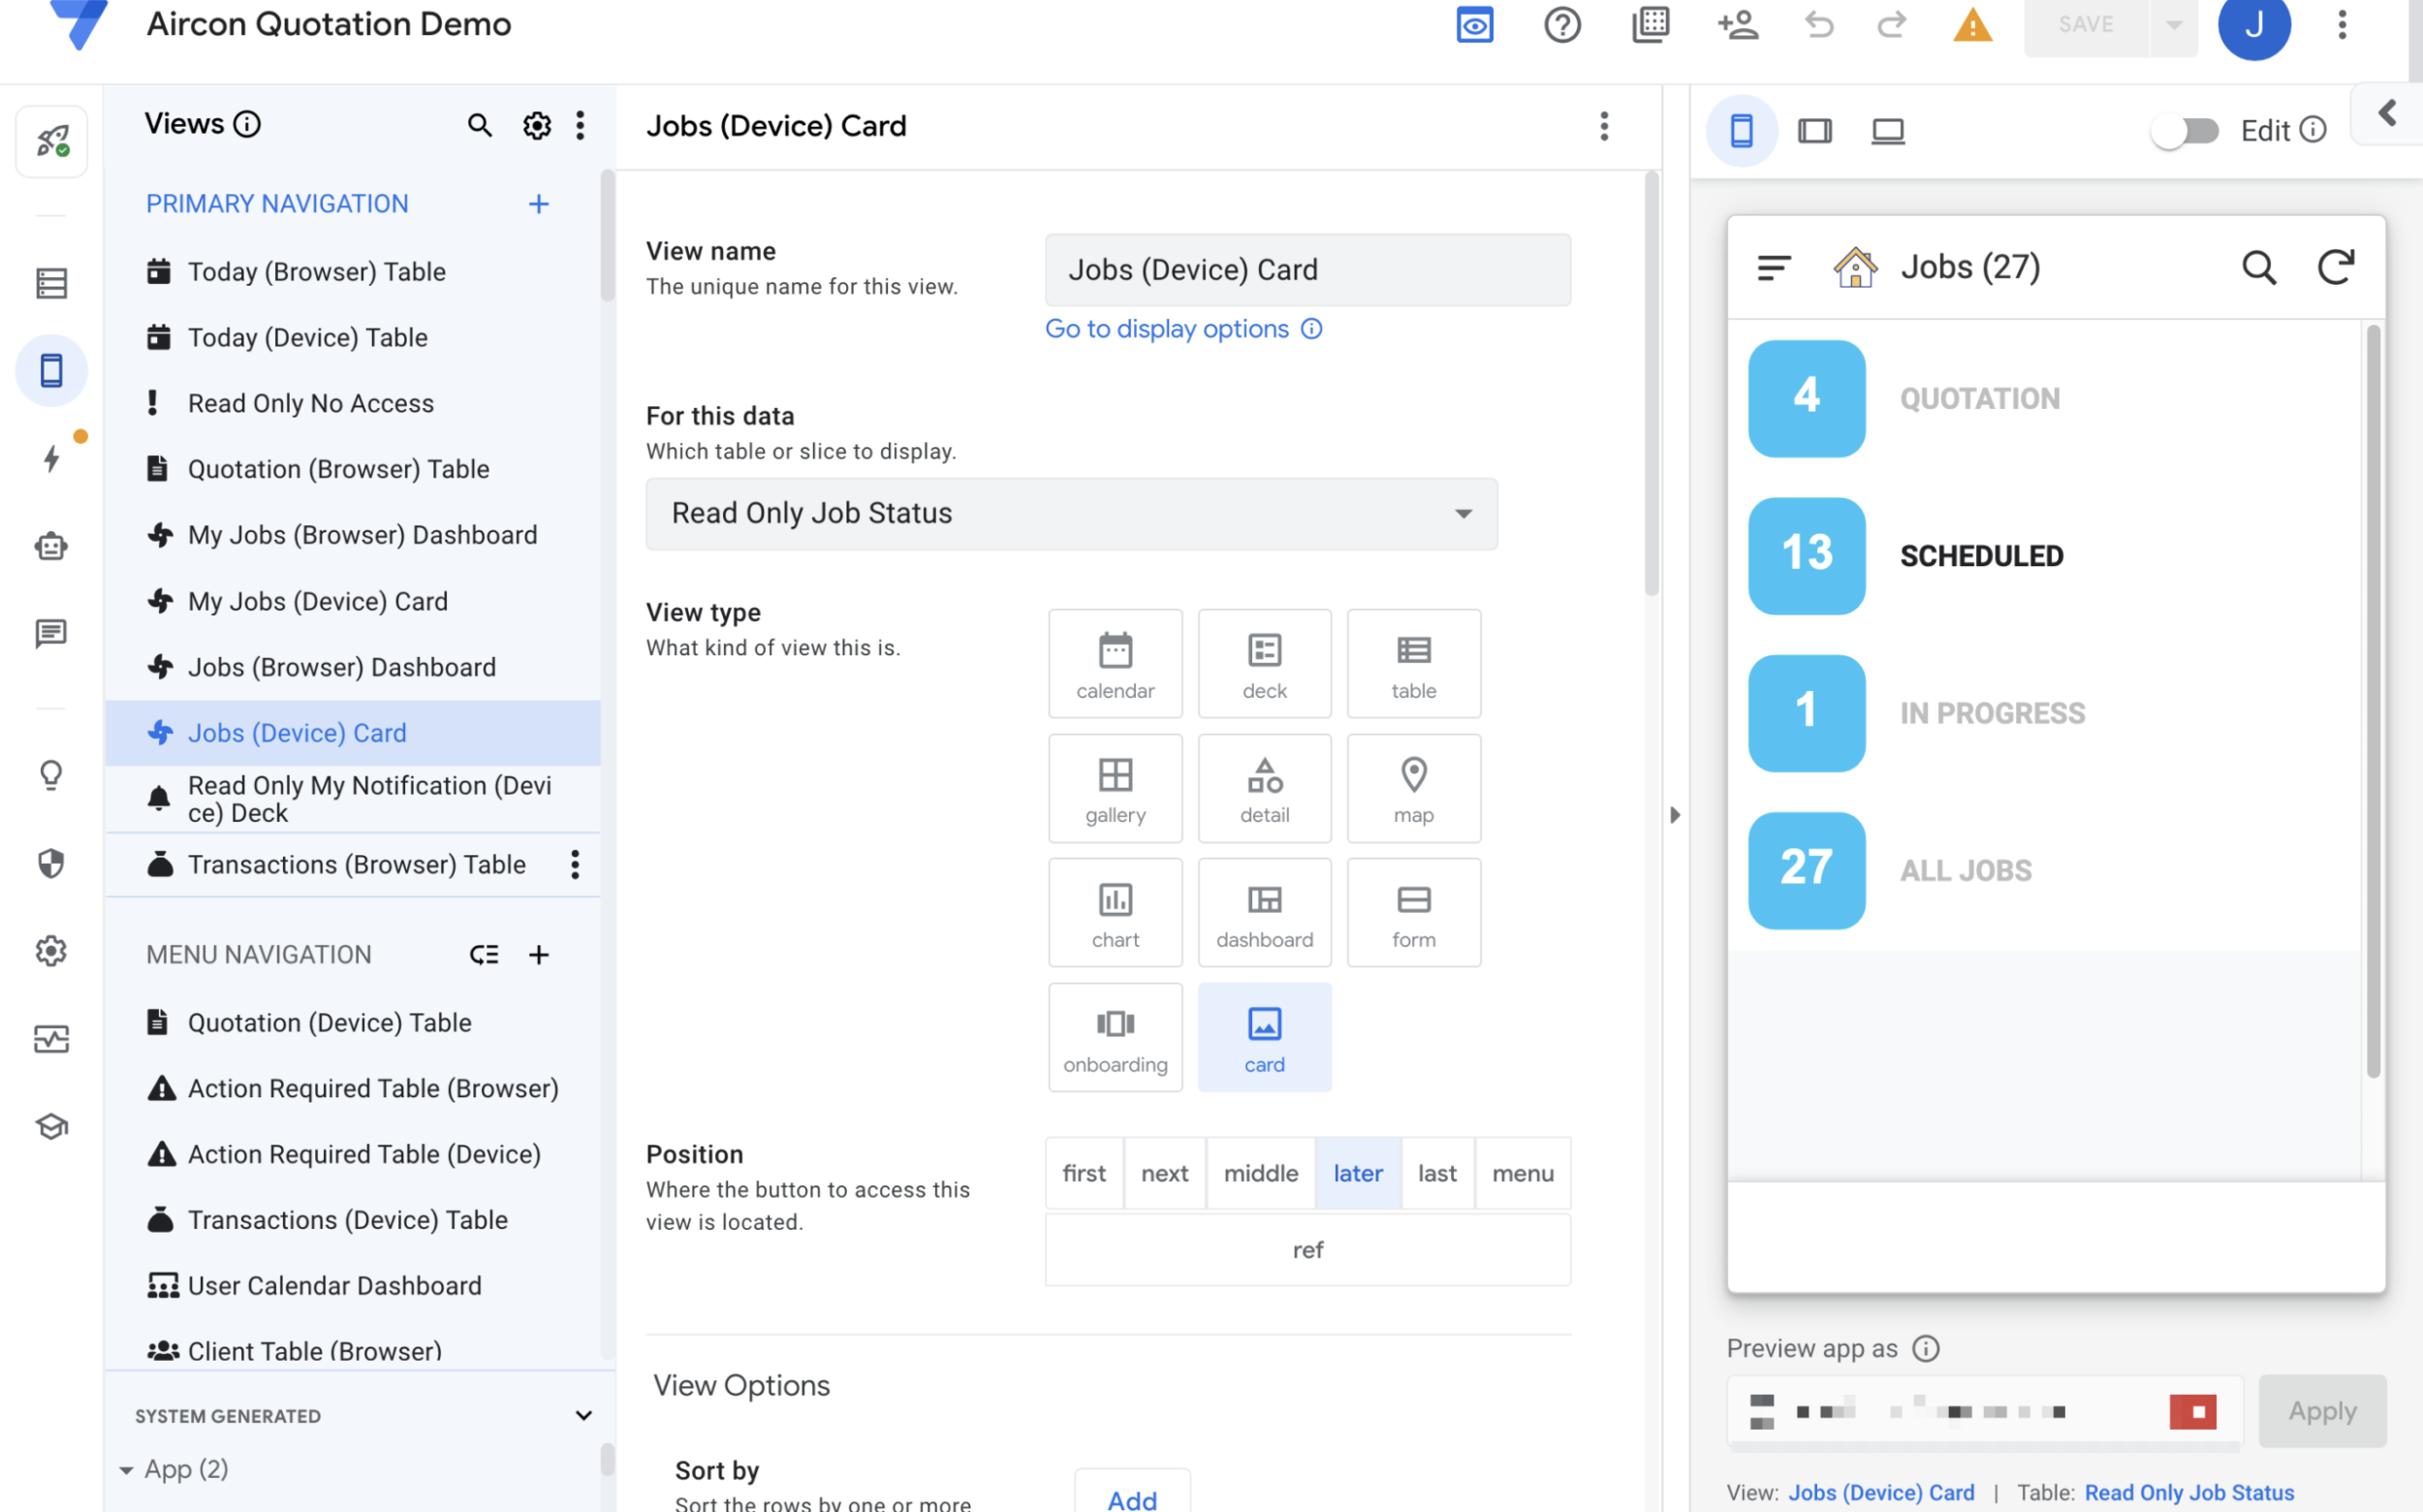Click the preview refresh sync icon
The width and height of the screenshot is (2423, 1512).
coord(2336,267)
